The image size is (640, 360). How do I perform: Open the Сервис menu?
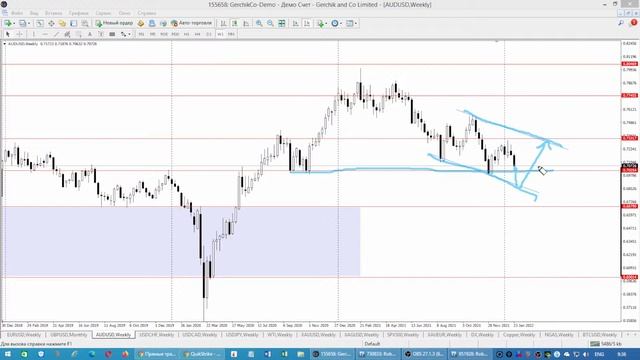104,13
